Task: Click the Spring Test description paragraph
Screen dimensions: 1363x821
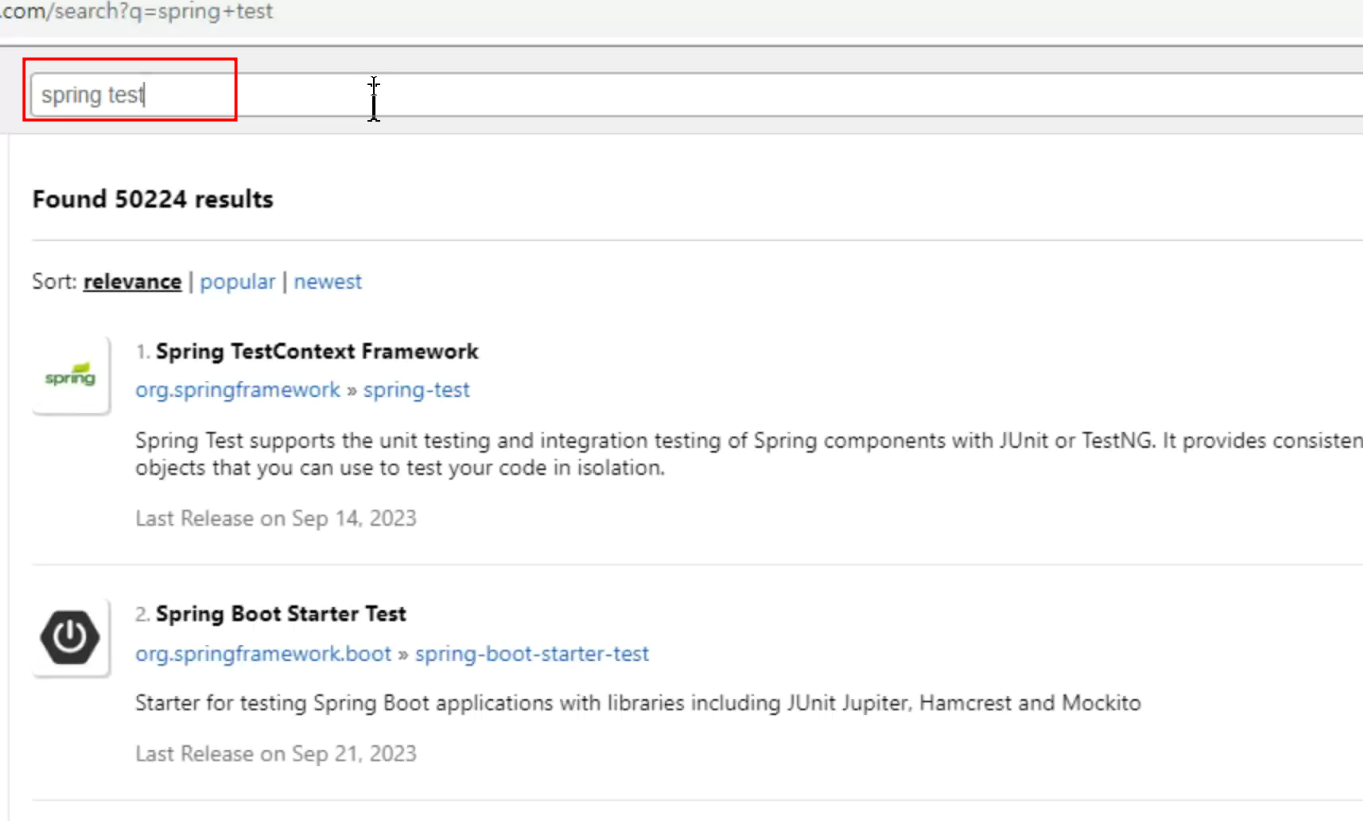Action: point(749,454)
